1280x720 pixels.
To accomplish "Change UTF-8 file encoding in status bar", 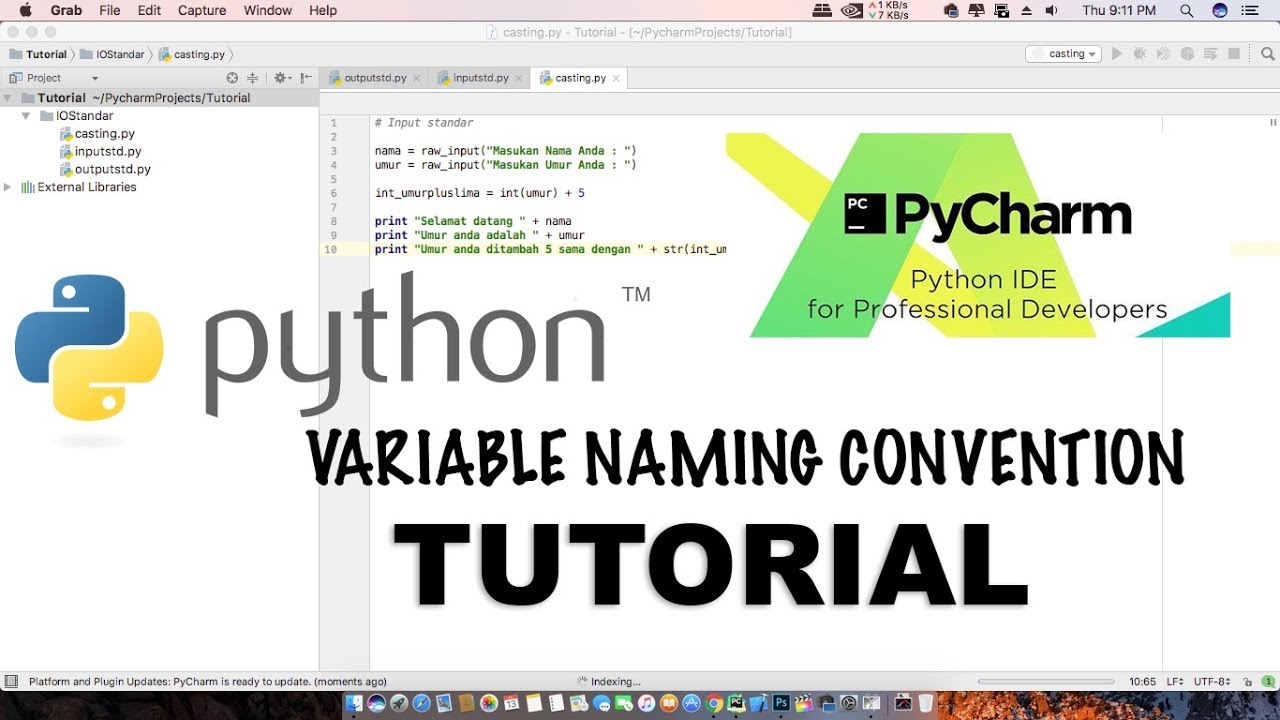I will (1212, 682).
